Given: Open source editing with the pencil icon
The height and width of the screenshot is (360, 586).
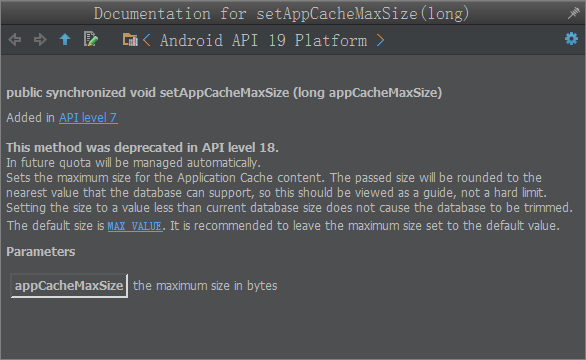Looking at the screenshot, I should click(x=91, y=39).
